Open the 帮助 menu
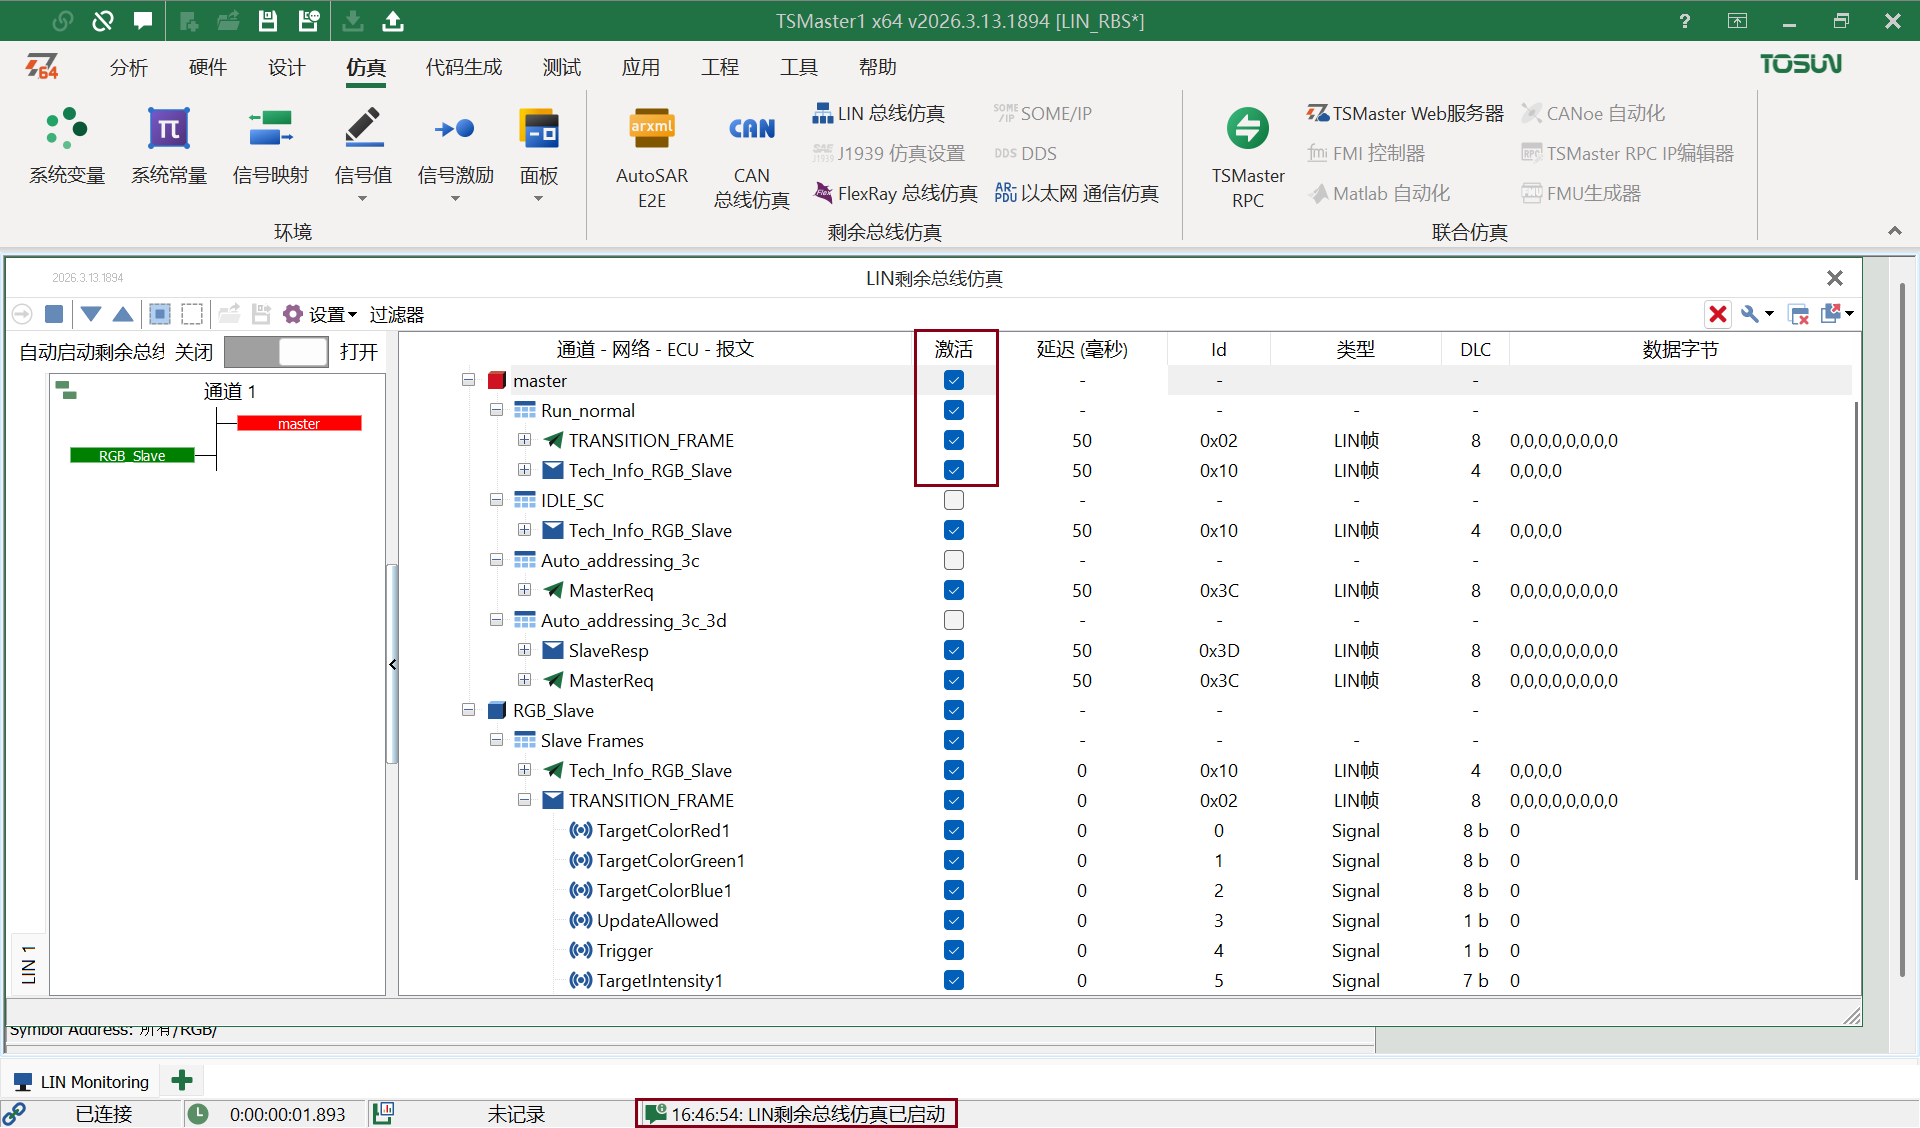The height and width of the screenshot is (1128, 1920). 877,67
